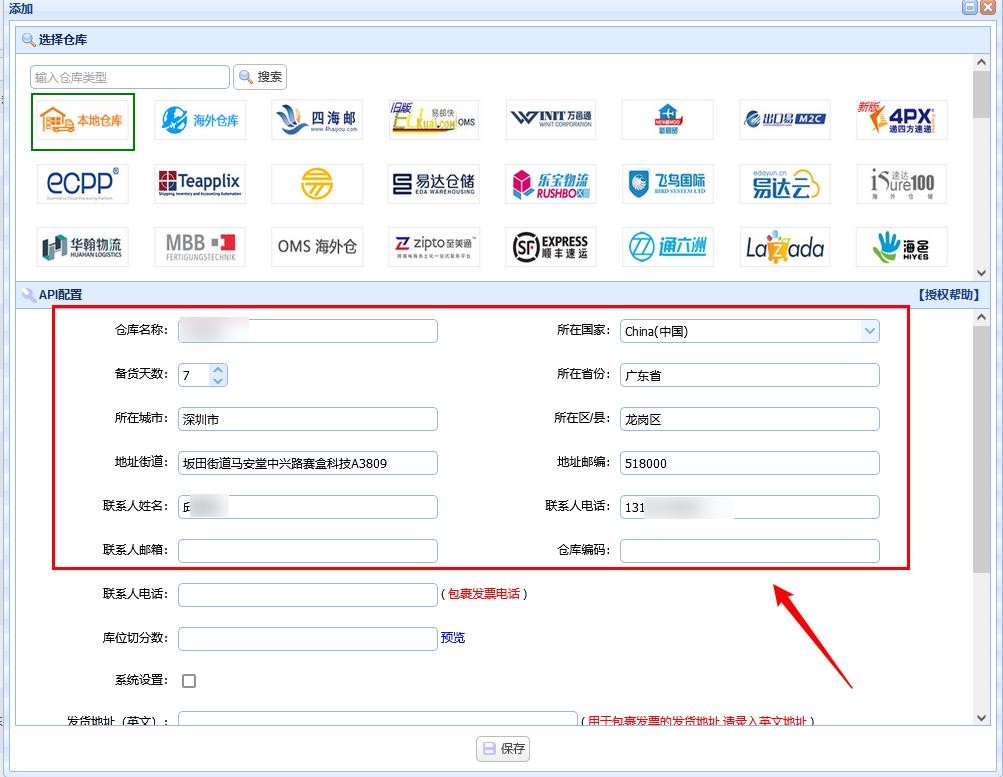Click the API配置 panel scrollbar up arrow
1003x777 pixels.
click(981, 317)
